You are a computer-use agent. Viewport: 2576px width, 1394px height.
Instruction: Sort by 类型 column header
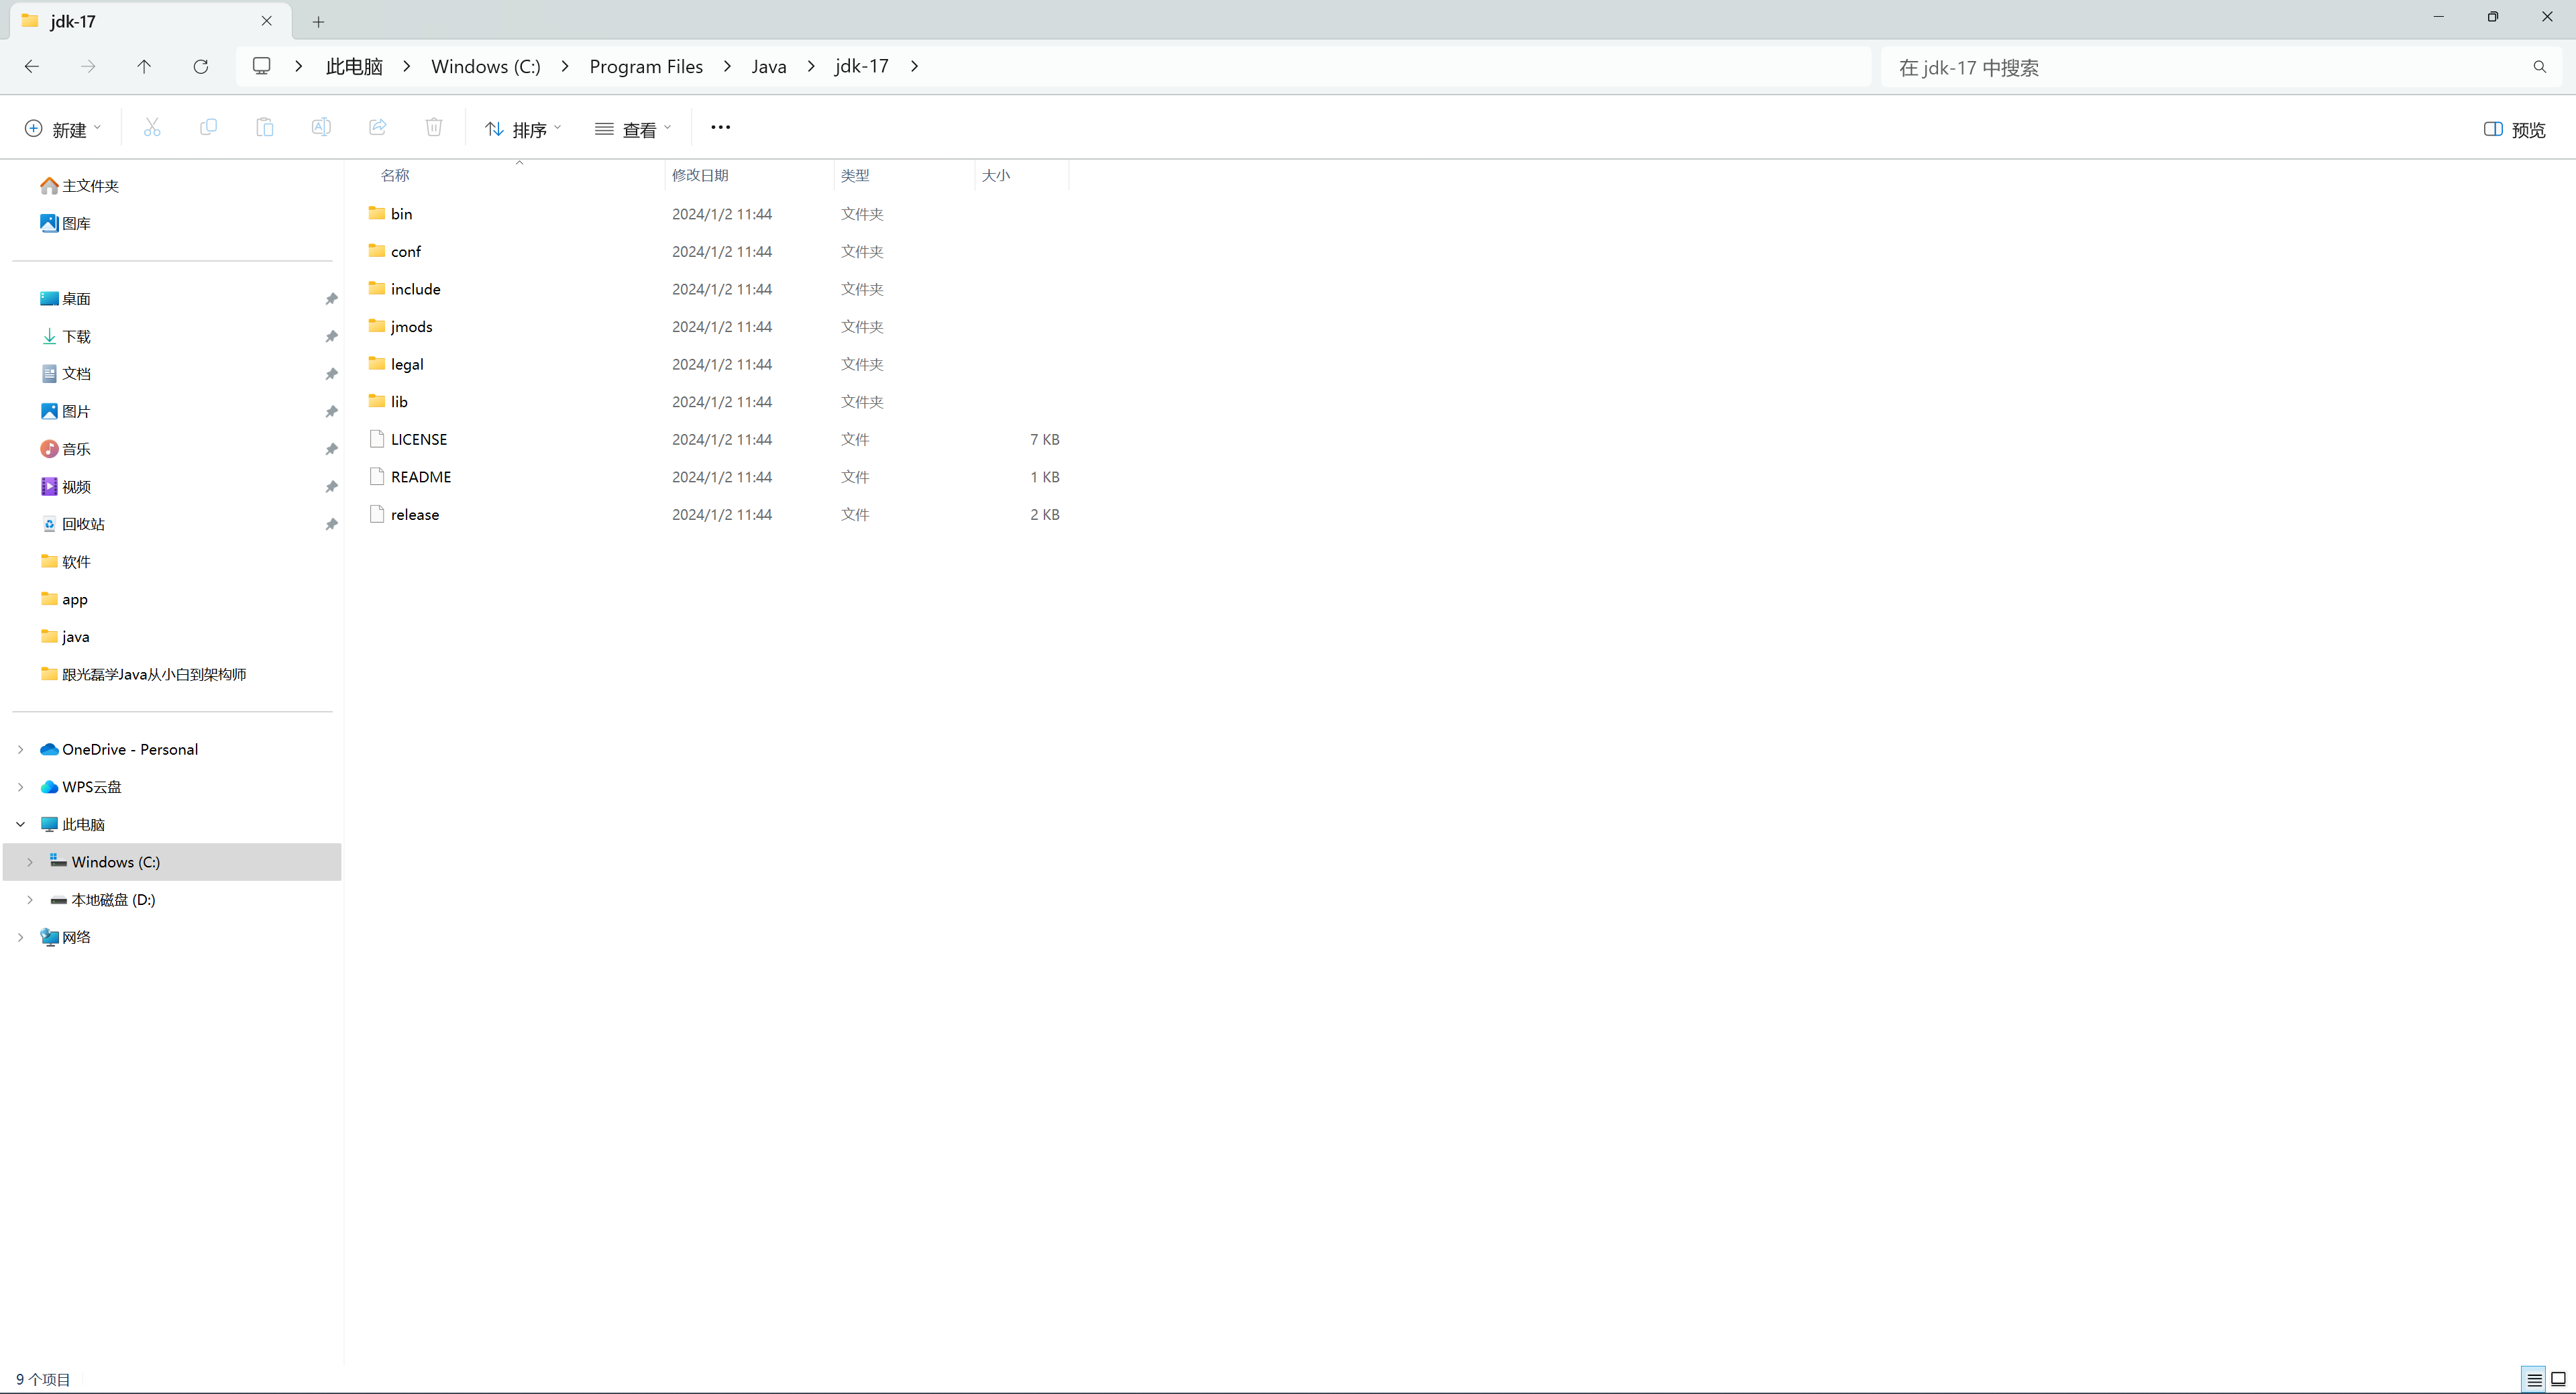(855, 175)
